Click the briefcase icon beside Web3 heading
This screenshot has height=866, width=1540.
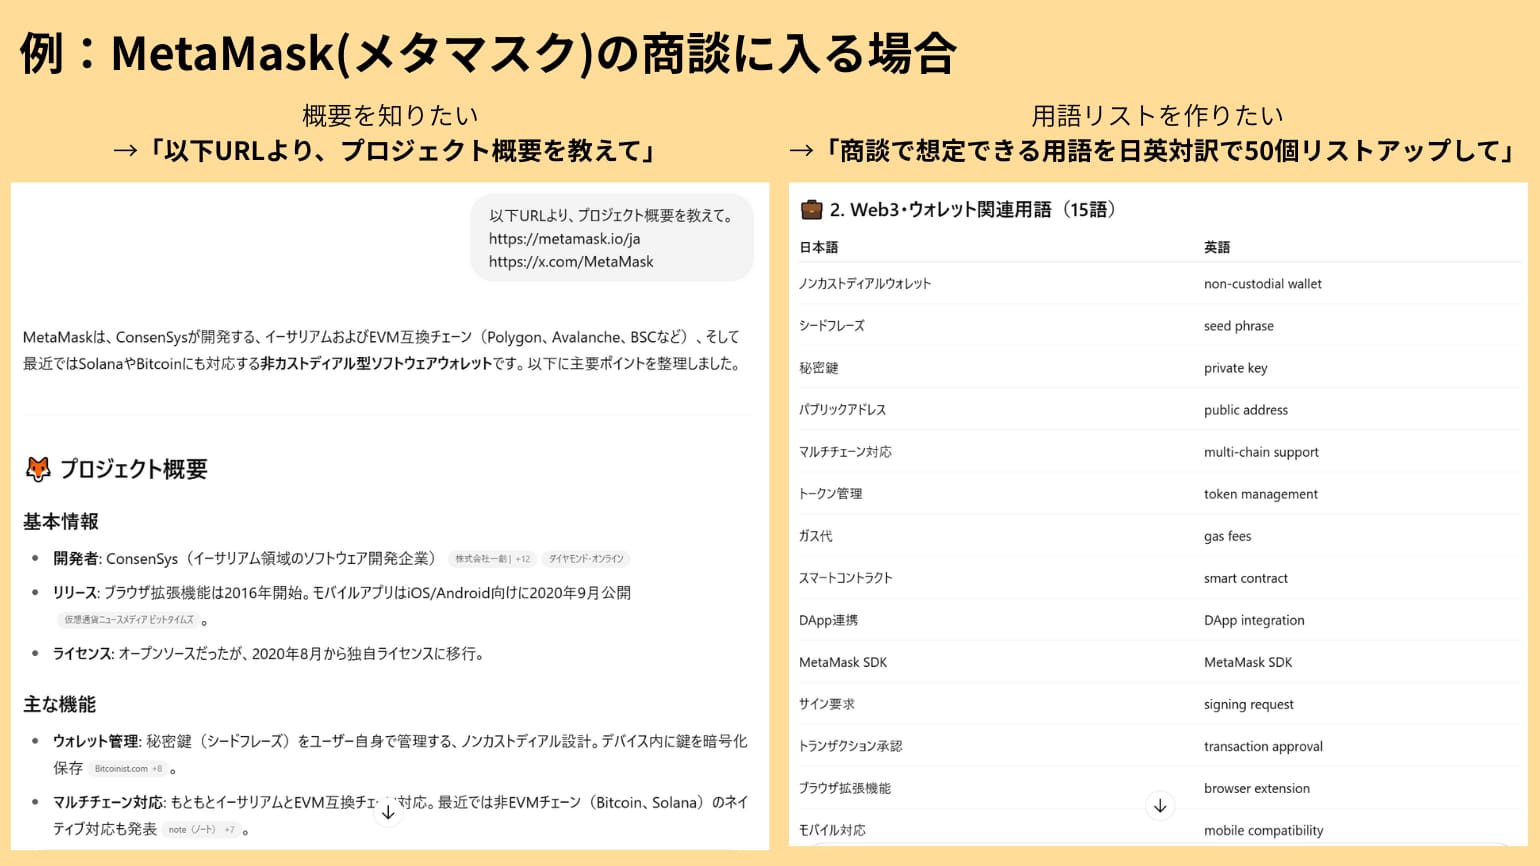811,210
